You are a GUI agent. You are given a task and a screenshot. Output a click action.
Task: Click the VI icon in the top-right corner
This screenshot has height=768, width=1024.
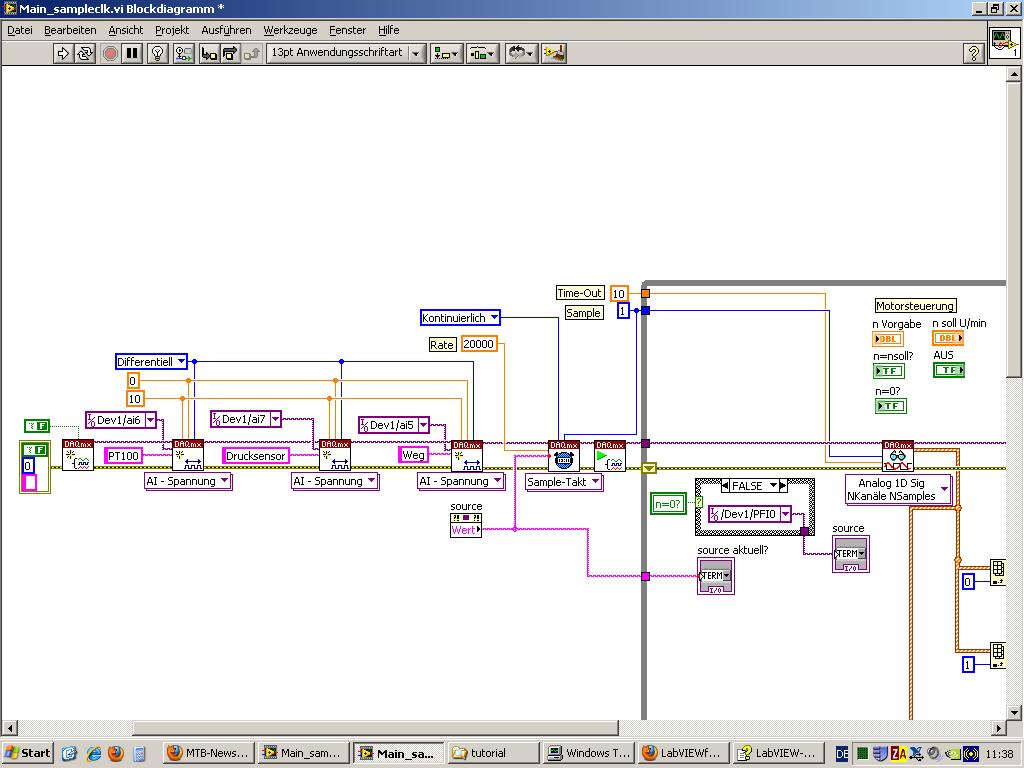pos(1004,42)
